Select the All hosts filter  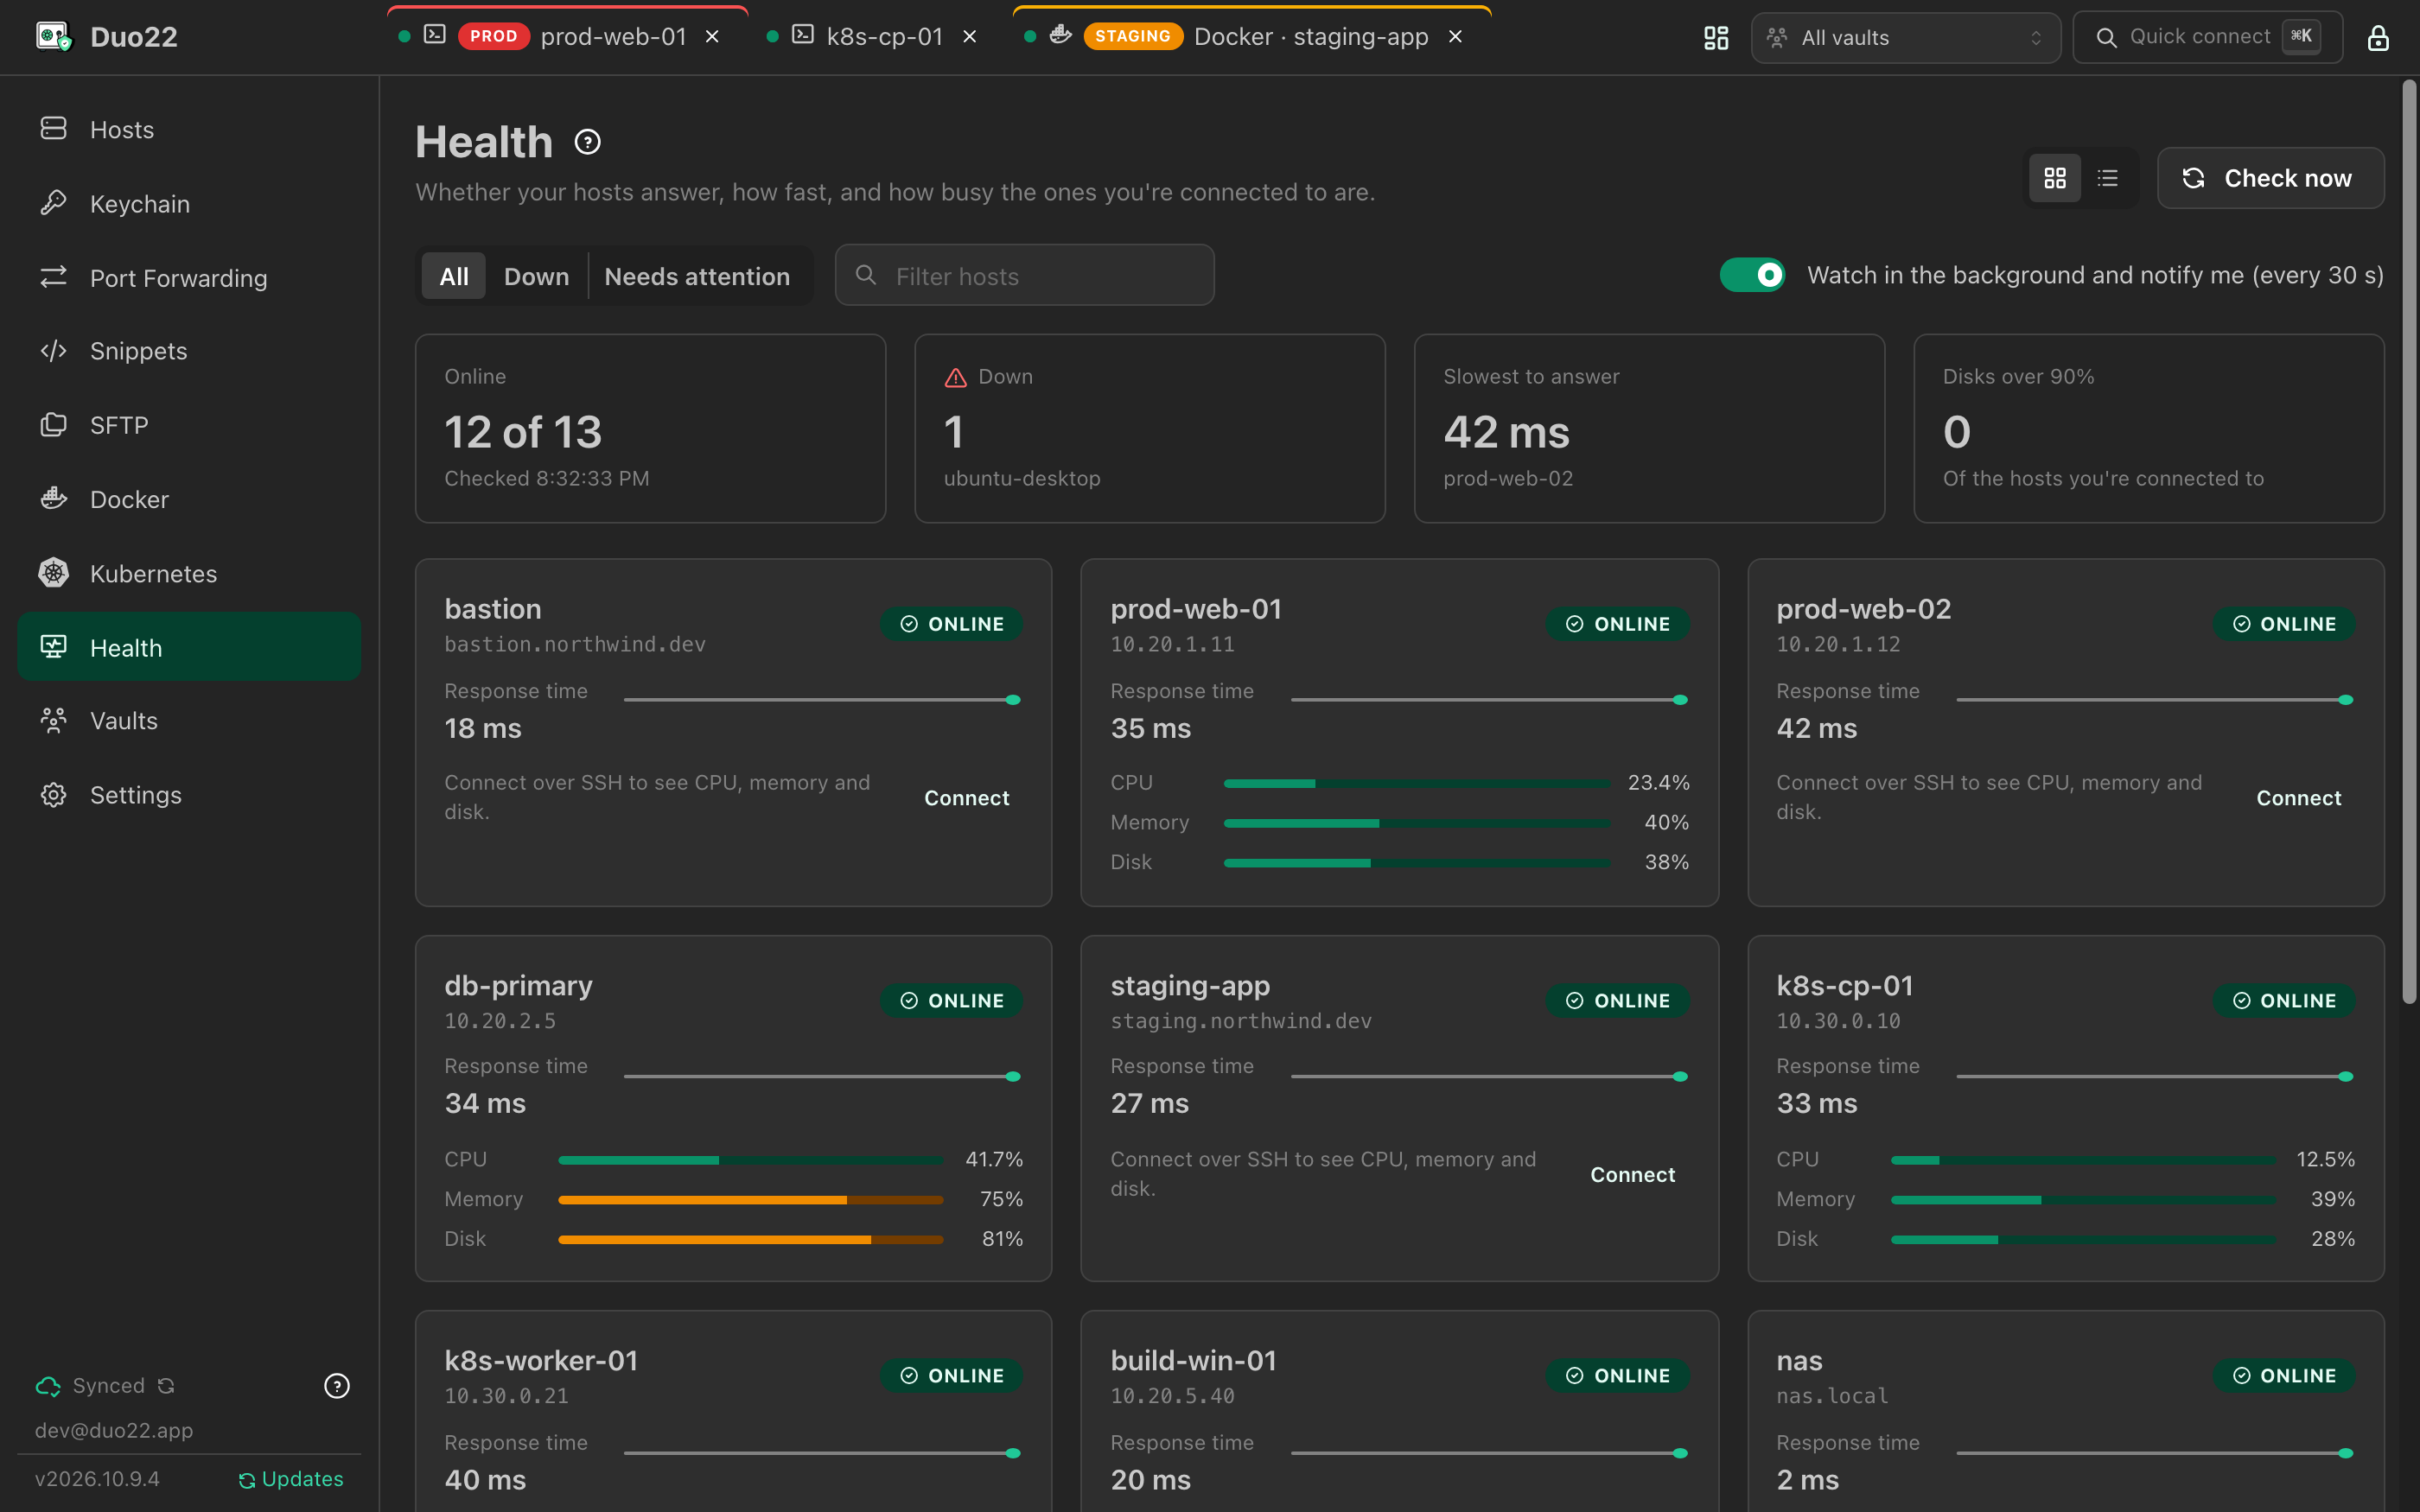[454, 276]
